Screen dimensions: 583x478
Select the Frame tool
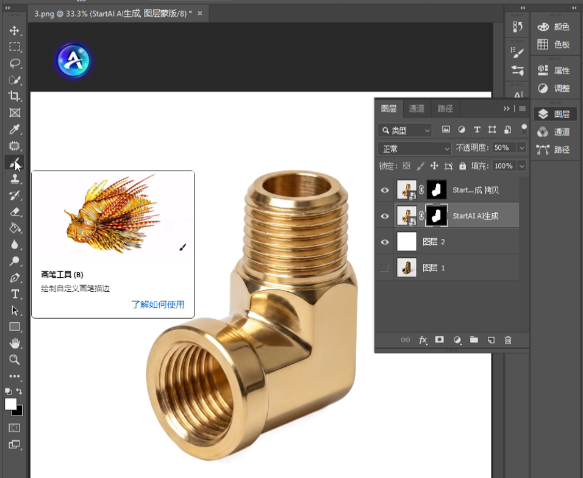(x=15, y=113)
